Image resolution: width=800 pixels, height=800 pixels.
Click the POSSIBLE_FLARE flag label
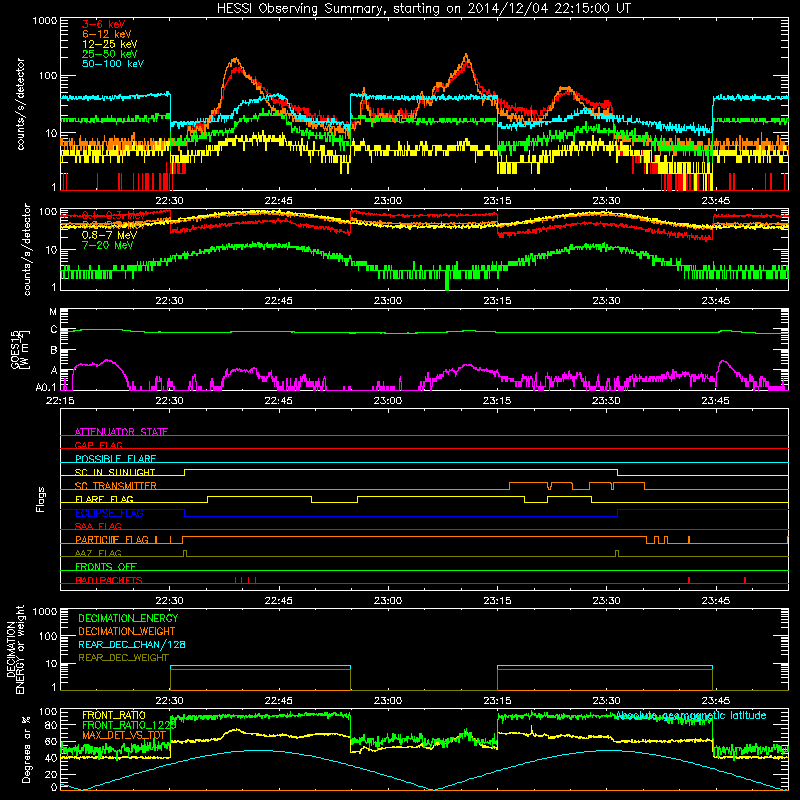pyautogui.click(x=115, y=459)
